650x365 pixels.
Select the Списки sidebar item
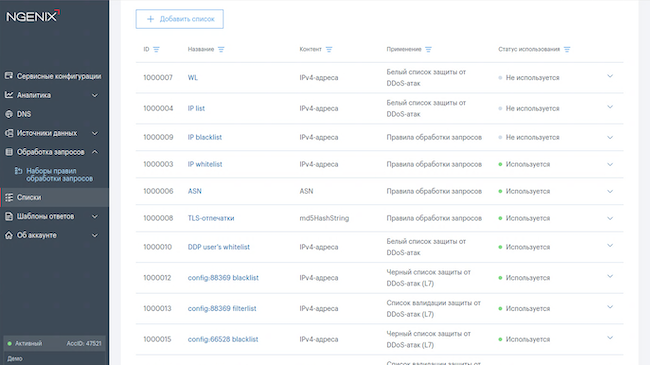pyautogui.click(x=54, y=197)
